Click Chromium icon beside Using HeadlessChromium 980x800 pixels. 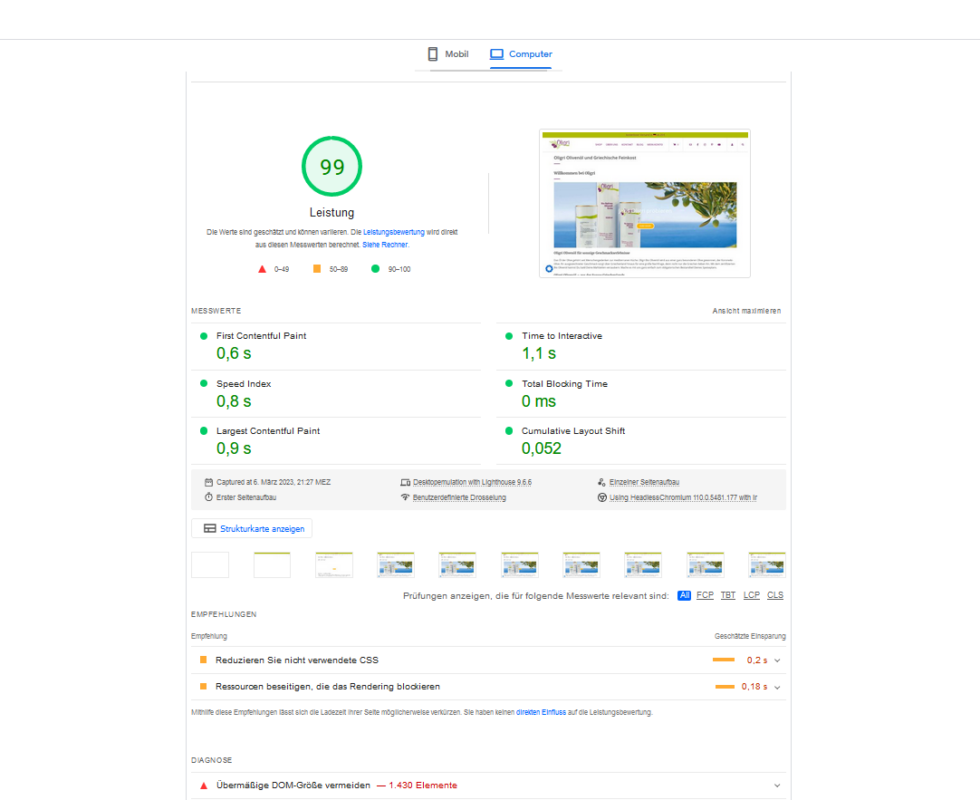pyautogui.click(x=602, y=498)
